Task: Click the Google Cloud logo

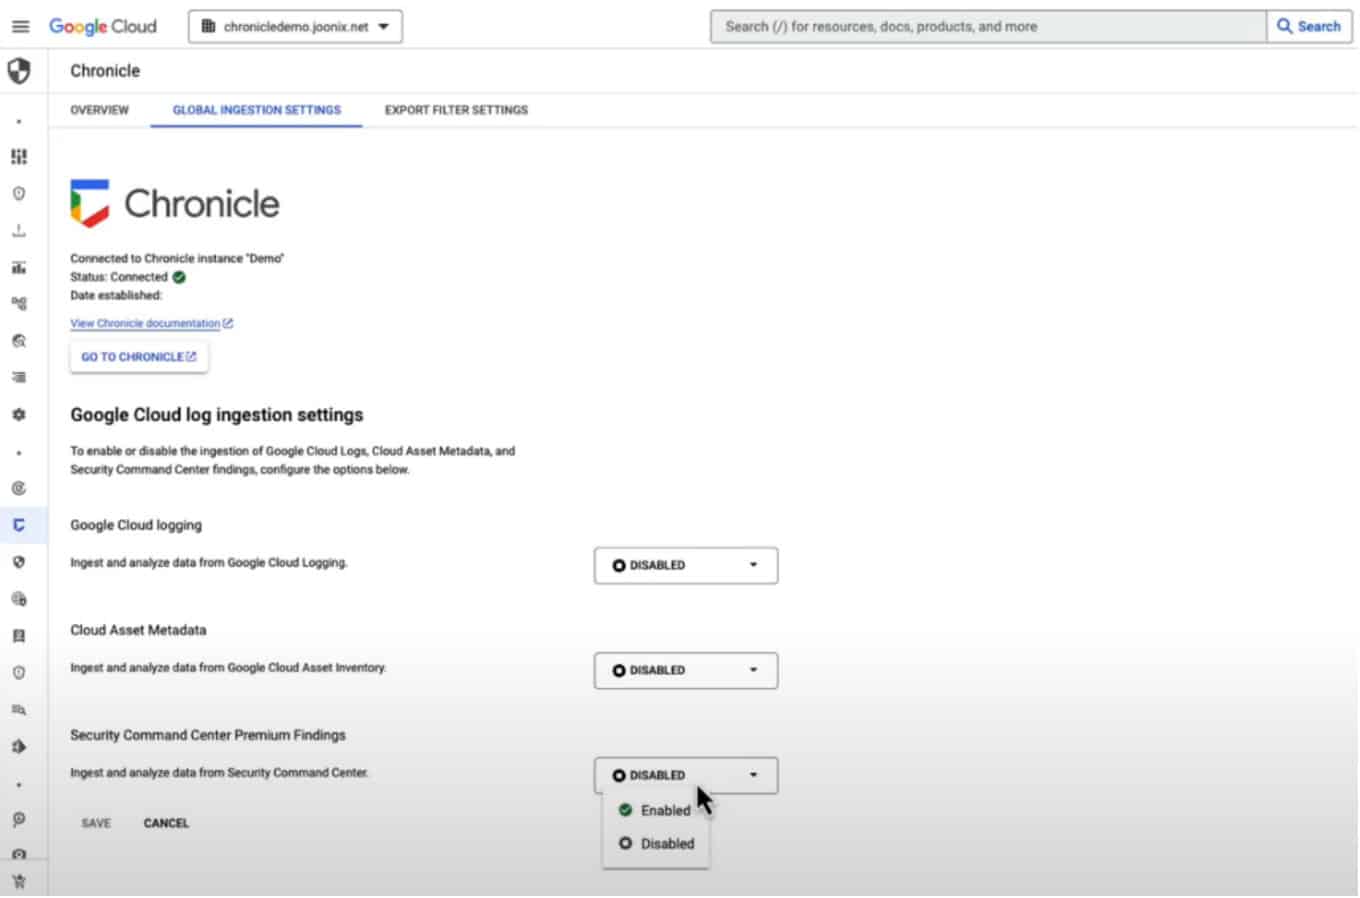Action: (103, 26)
